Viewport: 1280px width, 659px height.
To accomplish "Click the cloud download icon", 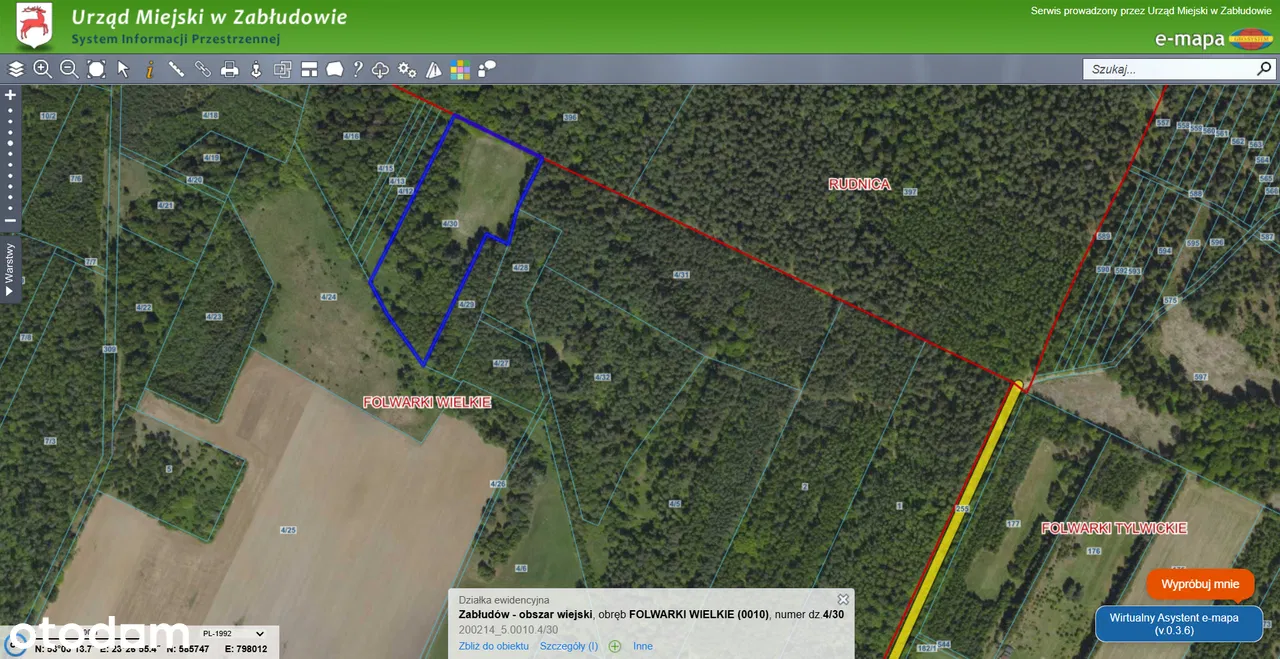I will [x=381, y=69].
